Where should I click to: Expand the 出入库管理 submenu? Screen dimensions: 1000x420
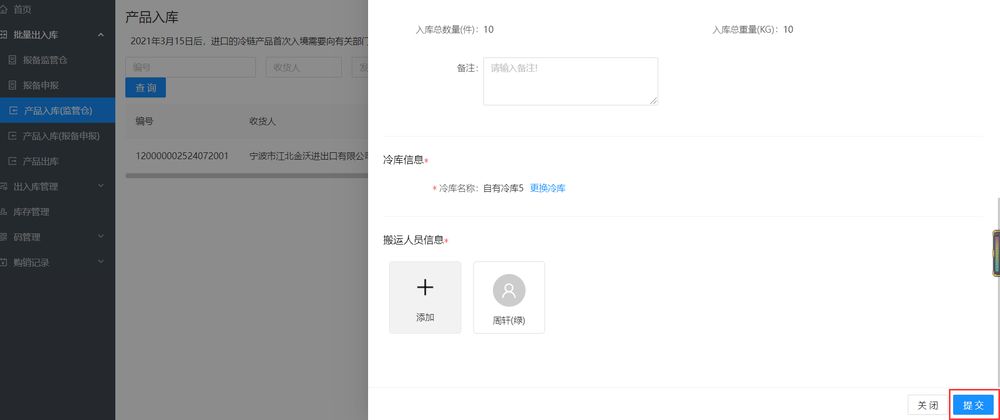pyautogui.click(x=101, y=186)
